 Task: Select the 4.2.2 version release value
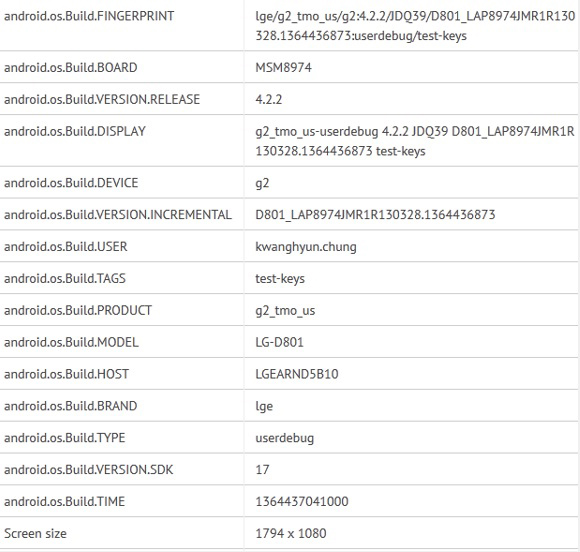tap(269, 99)
